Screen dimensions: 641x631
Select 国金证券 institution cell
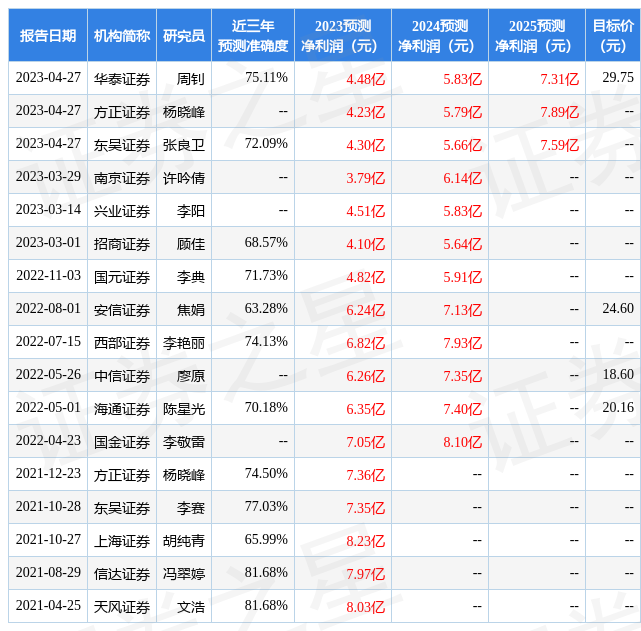[122, 441]
